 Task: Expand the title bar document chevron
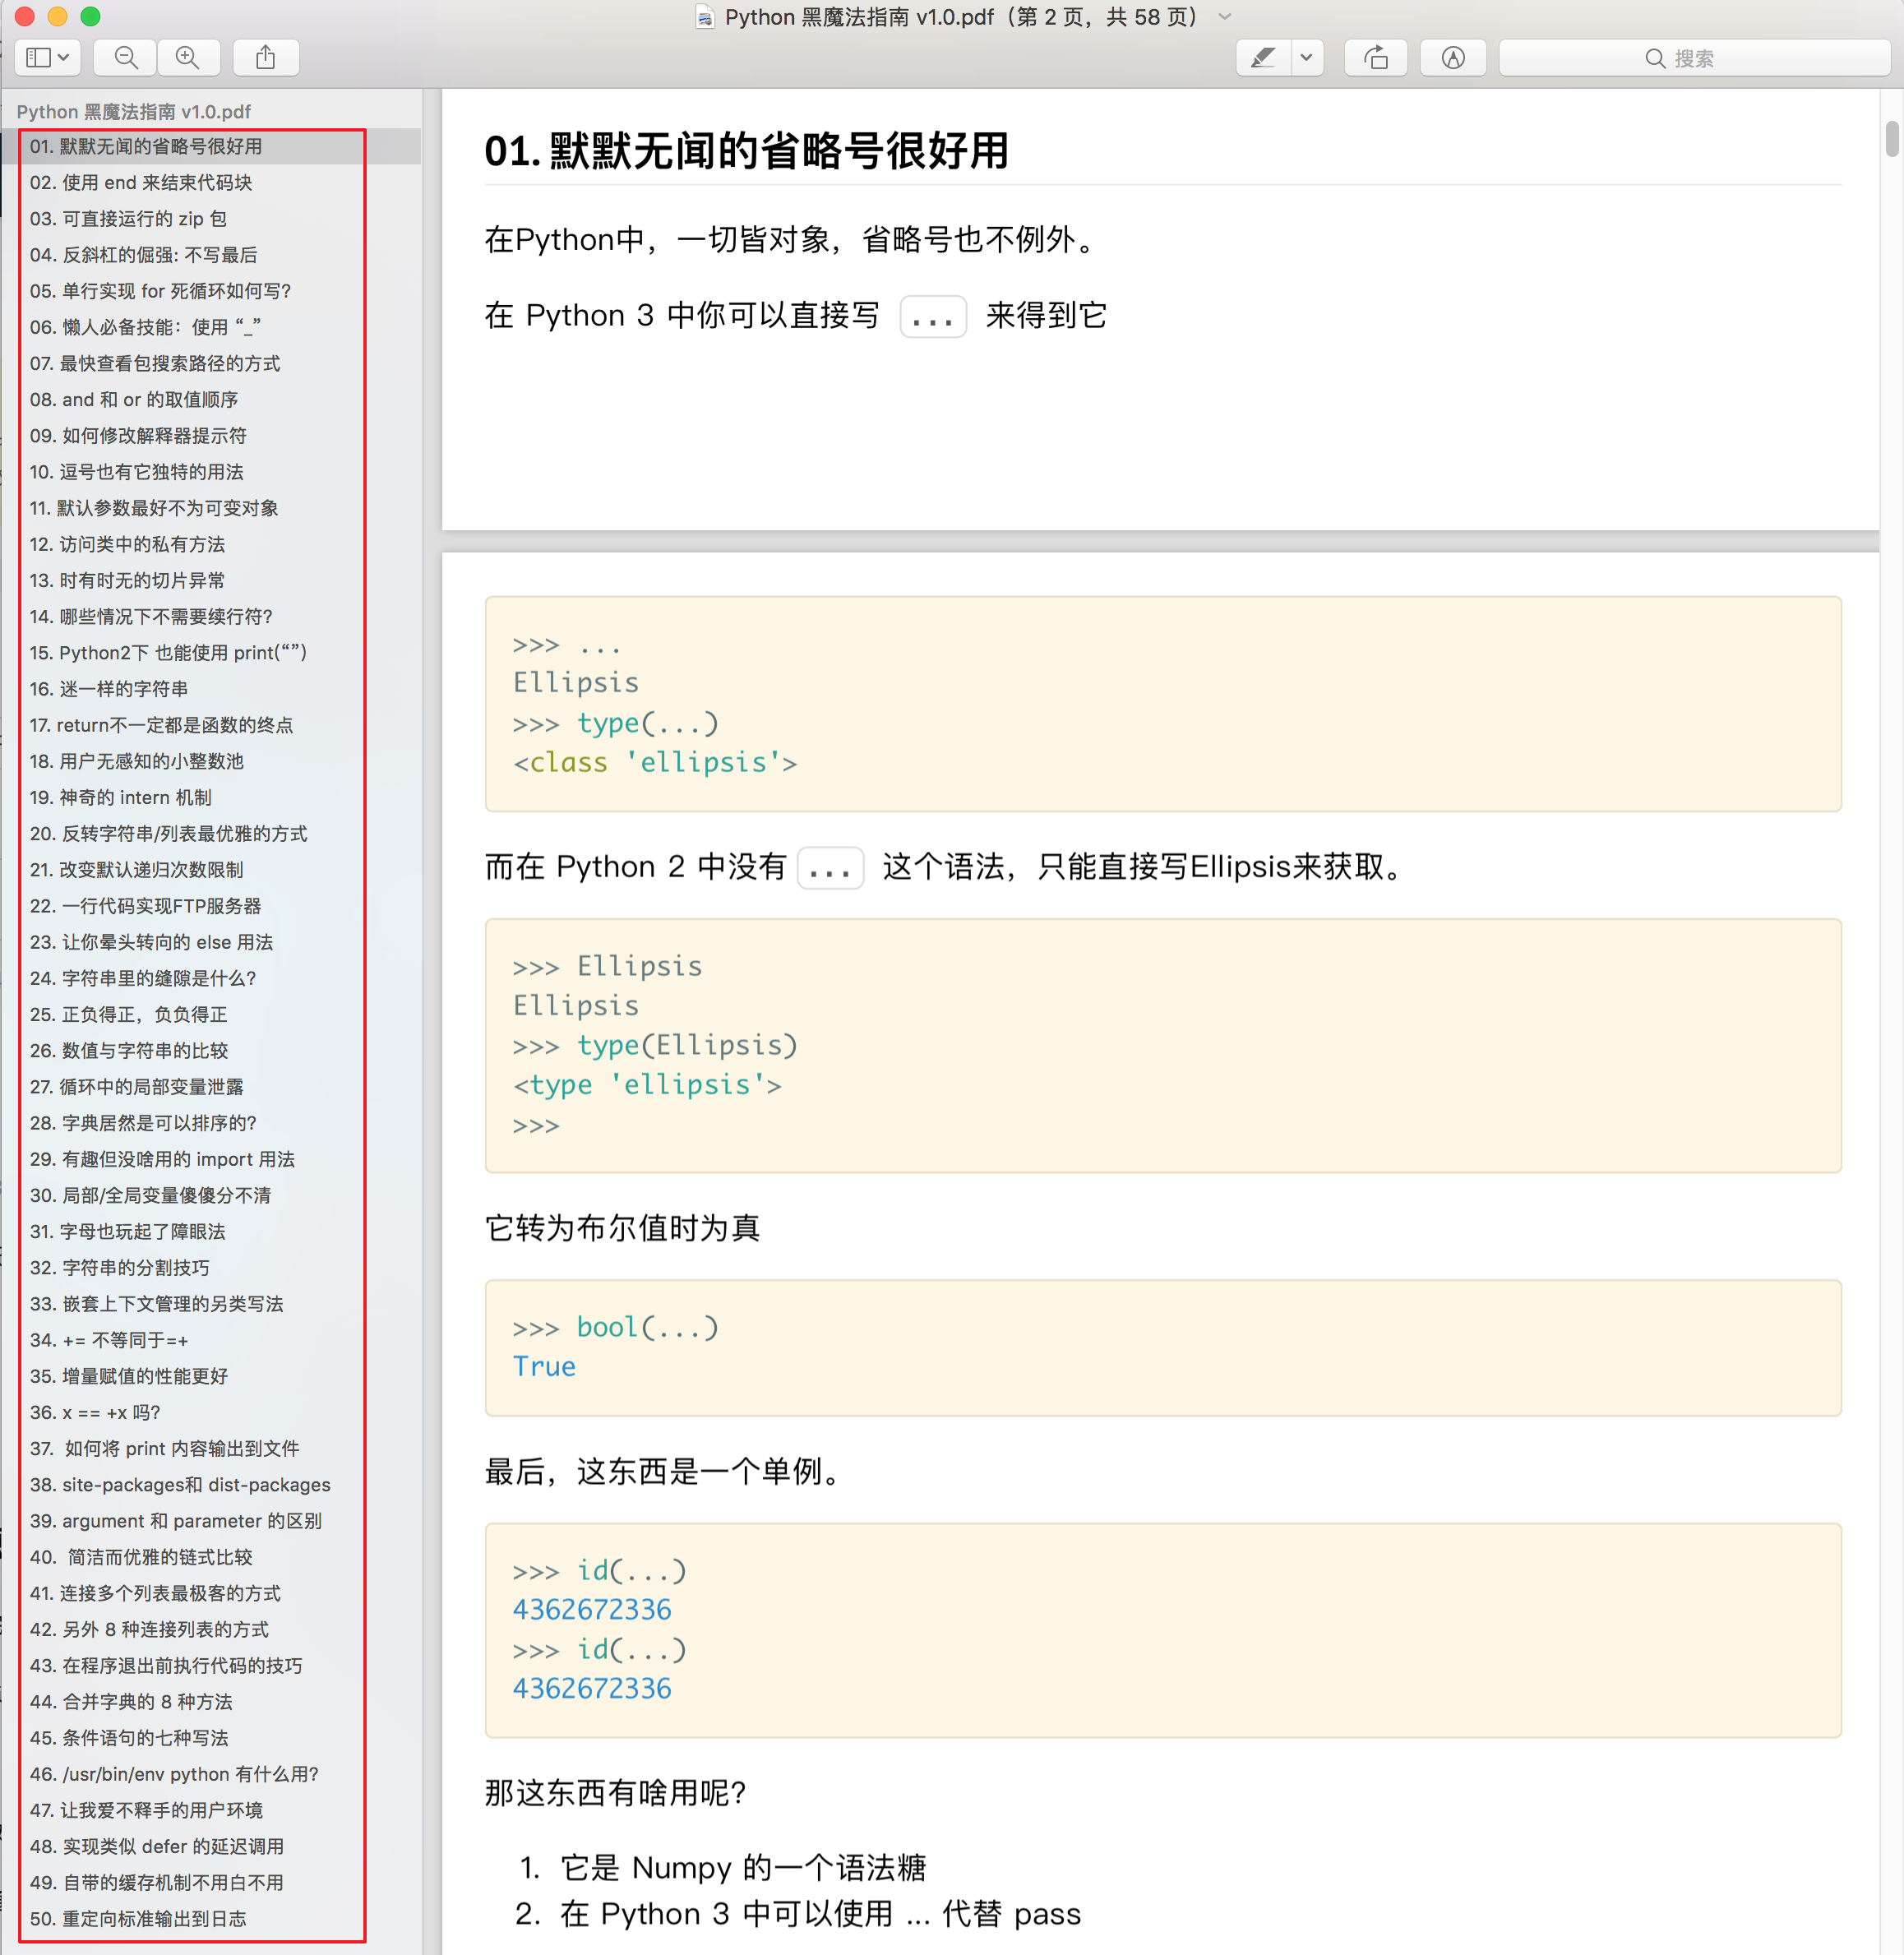click(1225, 17)
